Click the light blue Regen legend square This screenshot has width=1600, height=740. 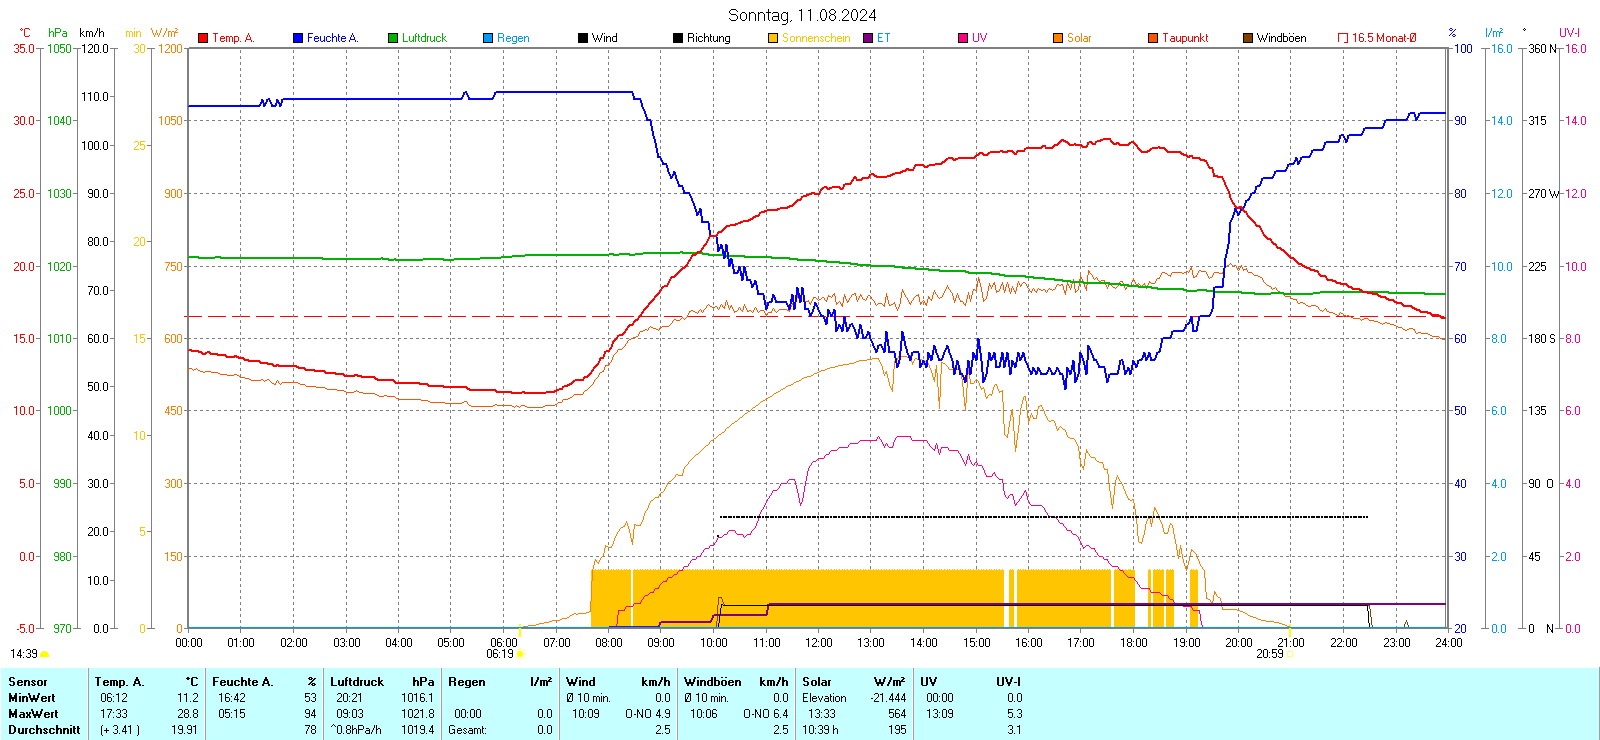(x=488, y=38)
